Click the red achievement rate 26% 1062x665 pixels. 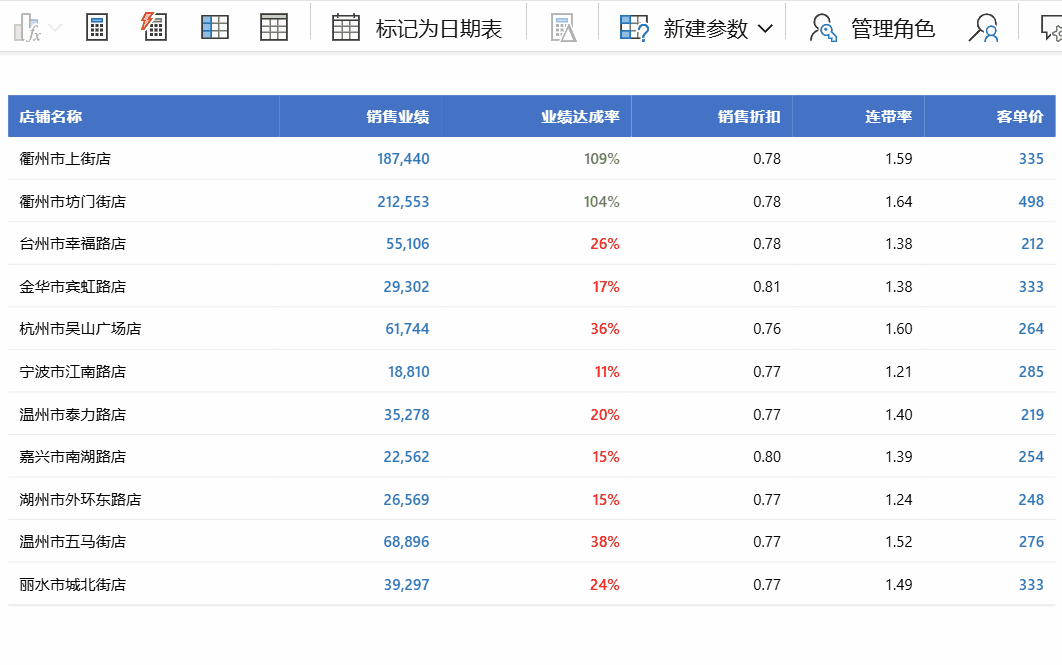tap(605, 244)
